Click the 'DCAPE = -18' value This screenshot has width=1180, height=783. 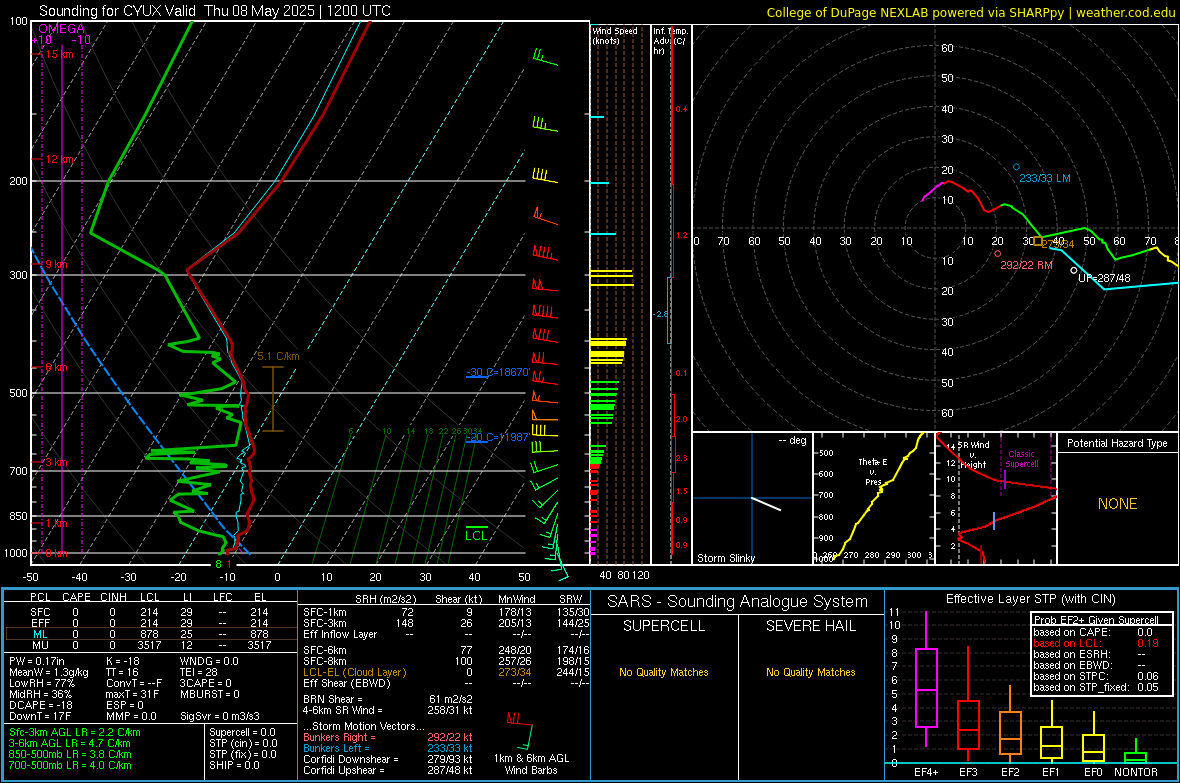41,705
